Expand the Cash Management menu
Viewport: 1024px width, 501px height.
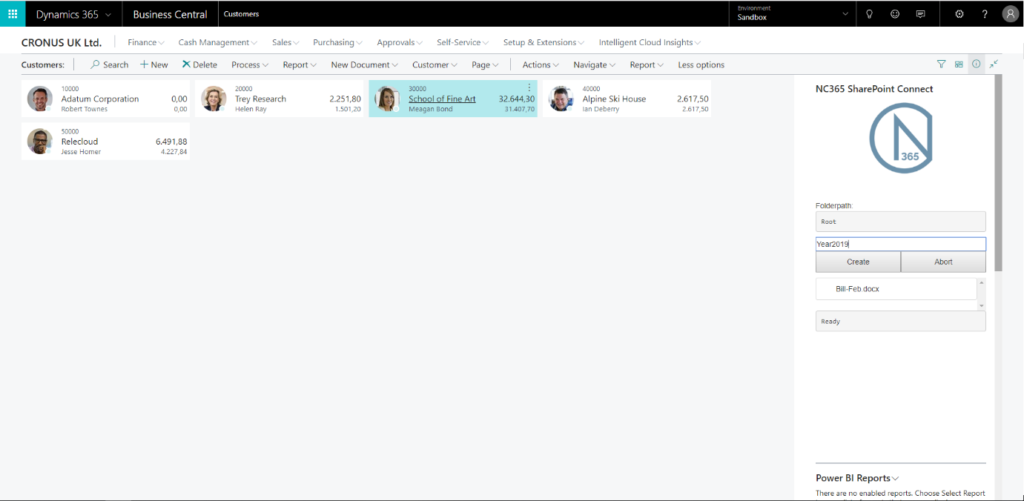point(217,42)
